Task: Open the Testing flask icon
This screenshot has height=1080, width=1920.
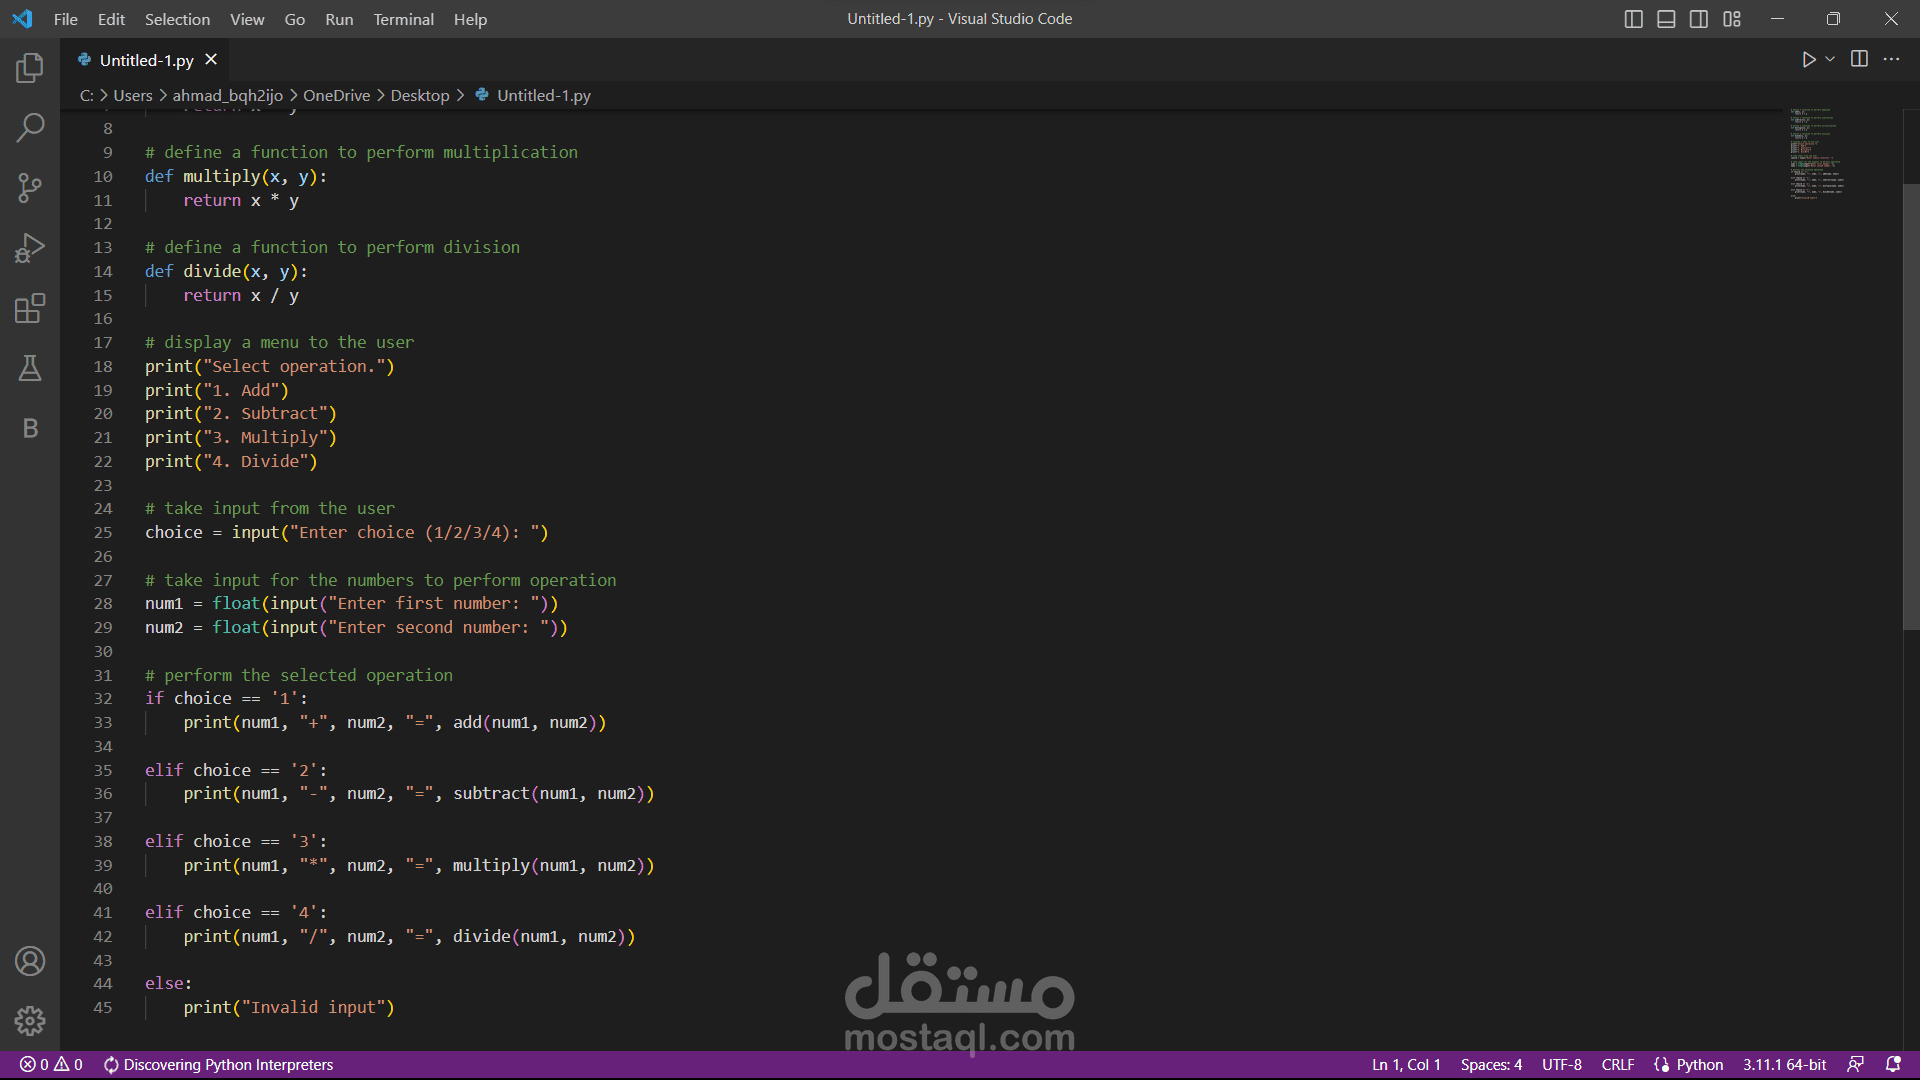Action: tap(30, 368)
